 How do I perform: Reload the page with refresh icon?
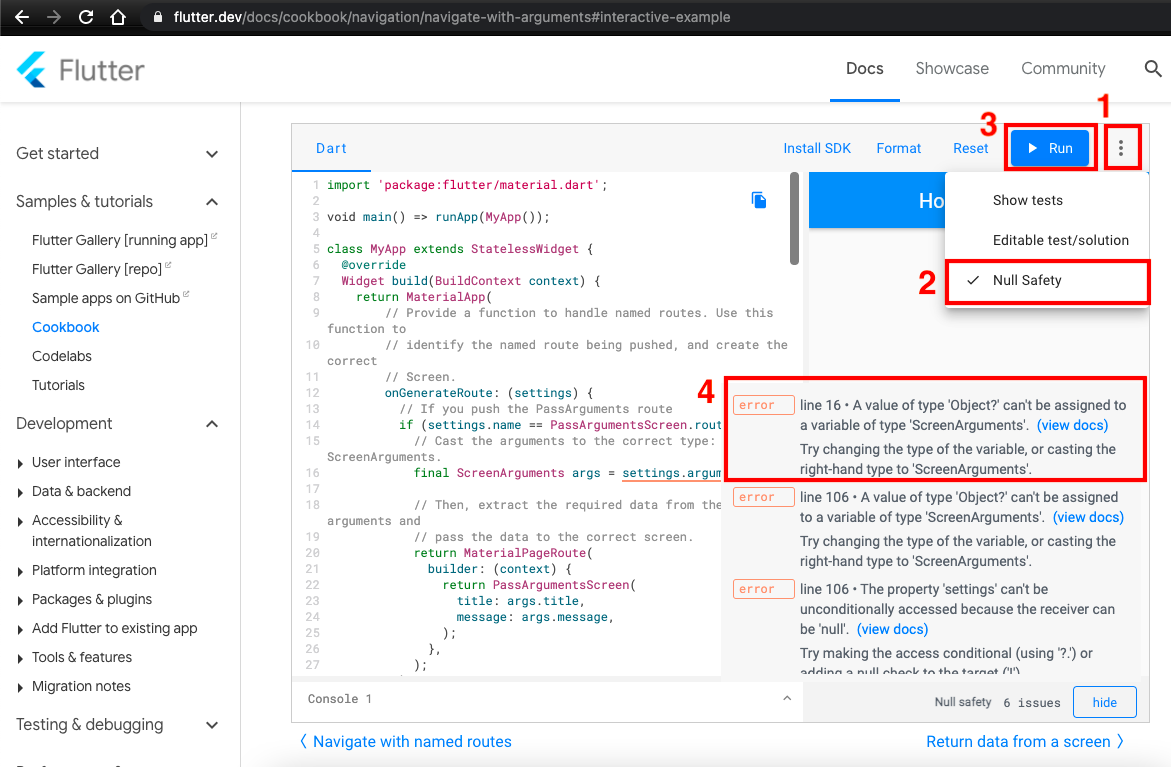point(86,16)
